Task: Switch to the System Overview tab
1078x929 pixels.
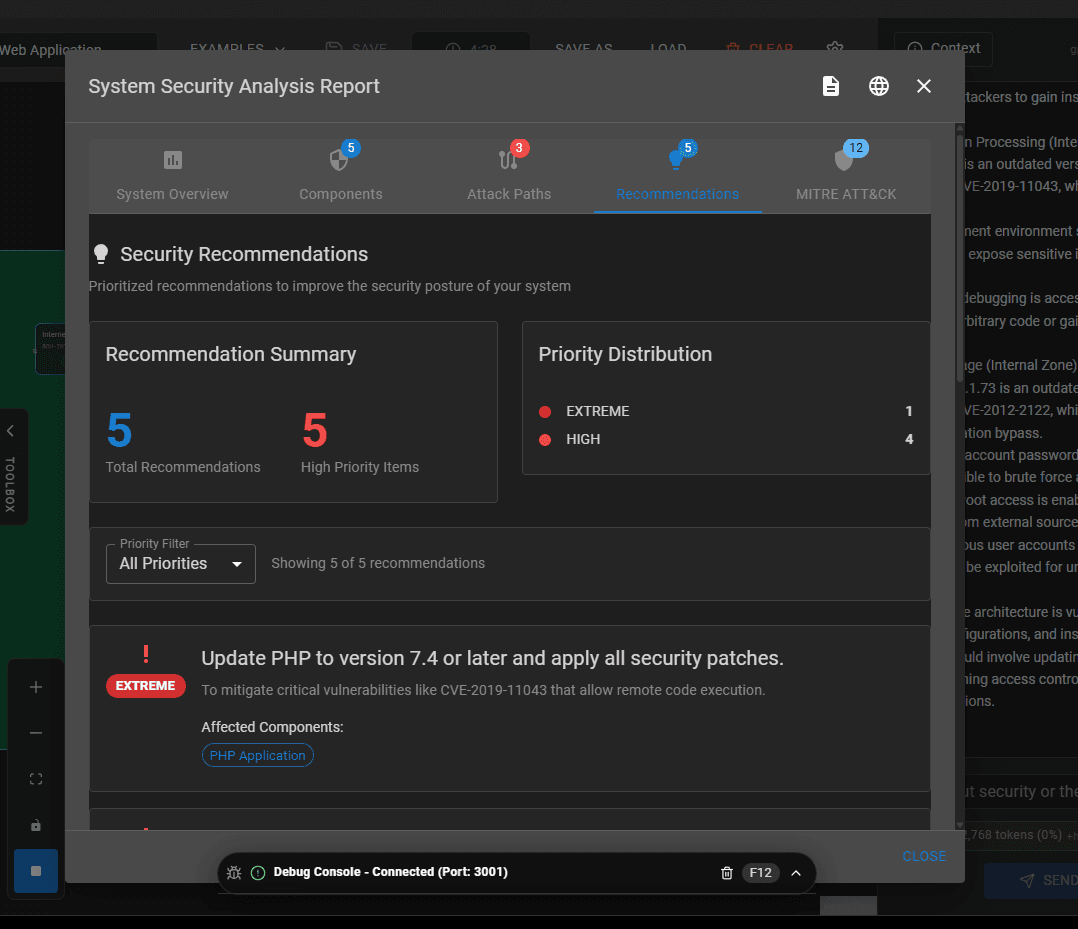Action: pyautogui.click(x=173, y=176)
